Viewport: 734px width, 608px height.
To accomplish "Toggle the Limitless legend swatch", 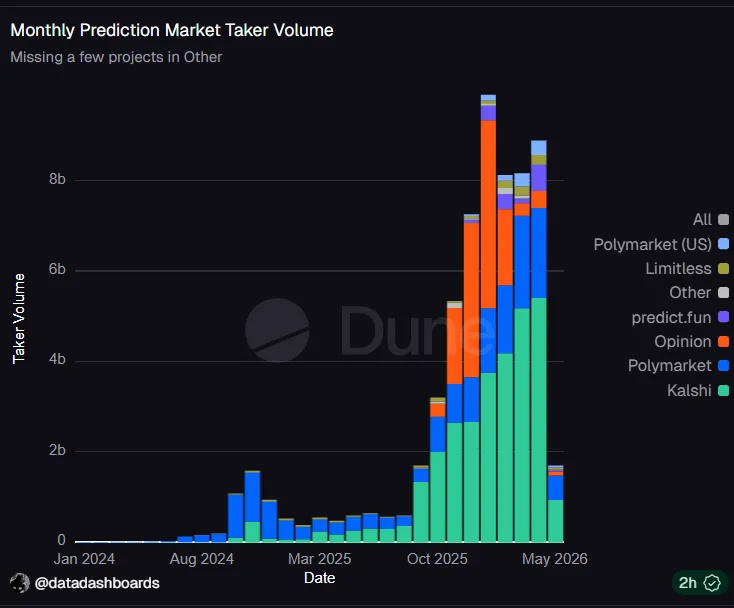I will click(x=723, y=268).
